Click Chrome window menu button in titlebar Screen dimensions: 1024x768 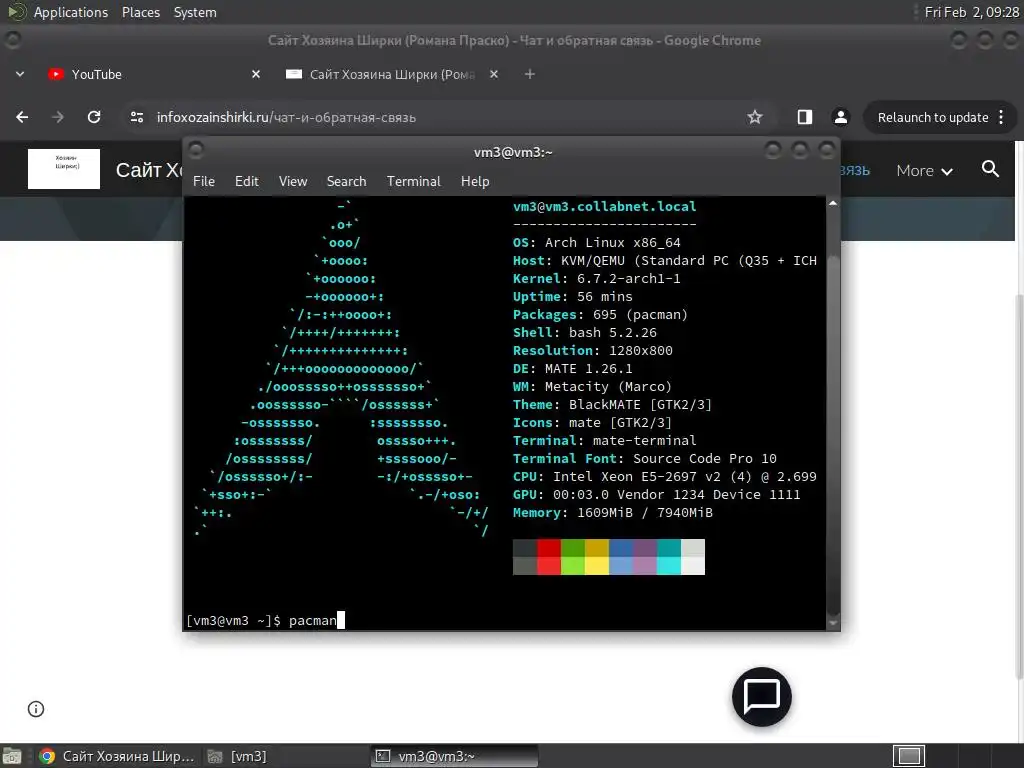point(12,40)
